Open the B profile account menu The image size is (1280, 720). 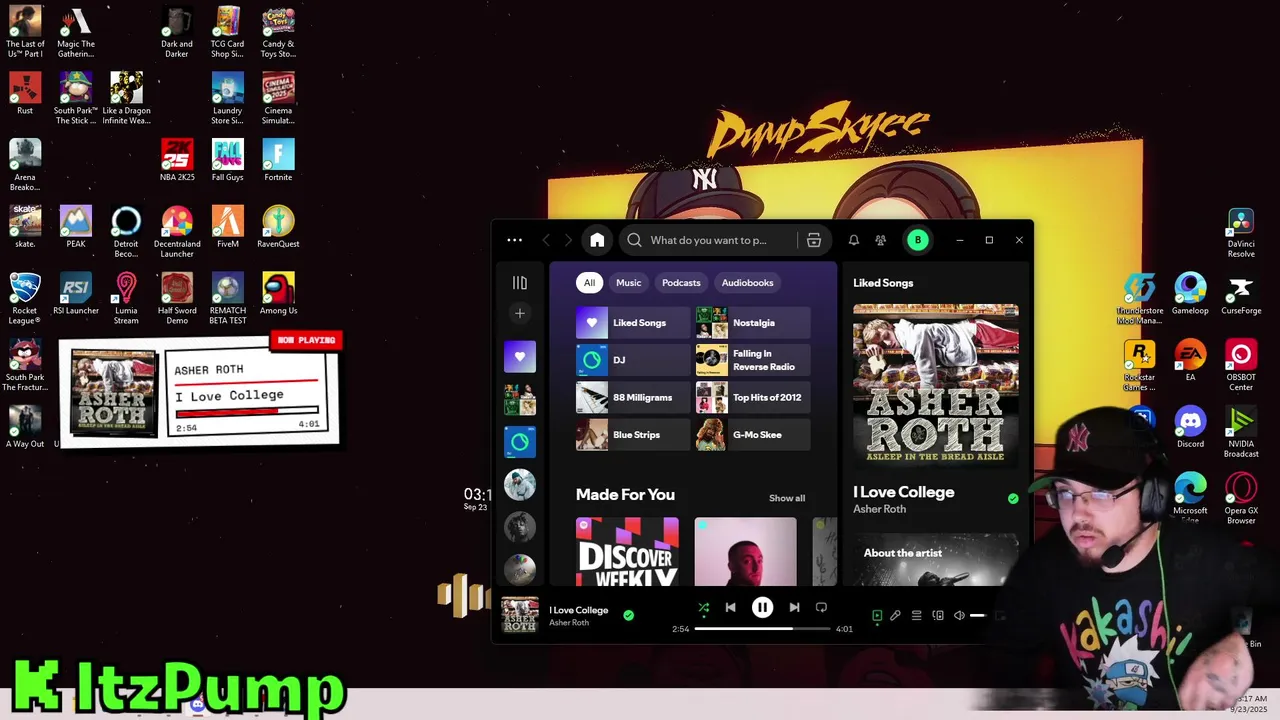(917, 240)
